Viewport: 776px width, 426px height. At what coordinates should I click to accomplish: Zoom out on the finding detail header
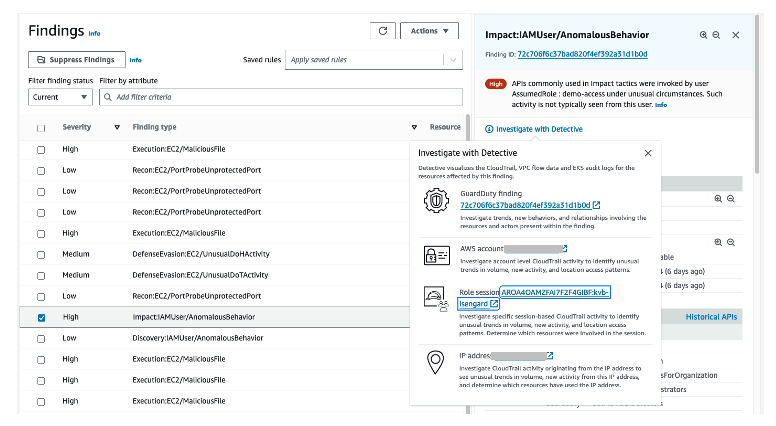(x=716, y=35)
